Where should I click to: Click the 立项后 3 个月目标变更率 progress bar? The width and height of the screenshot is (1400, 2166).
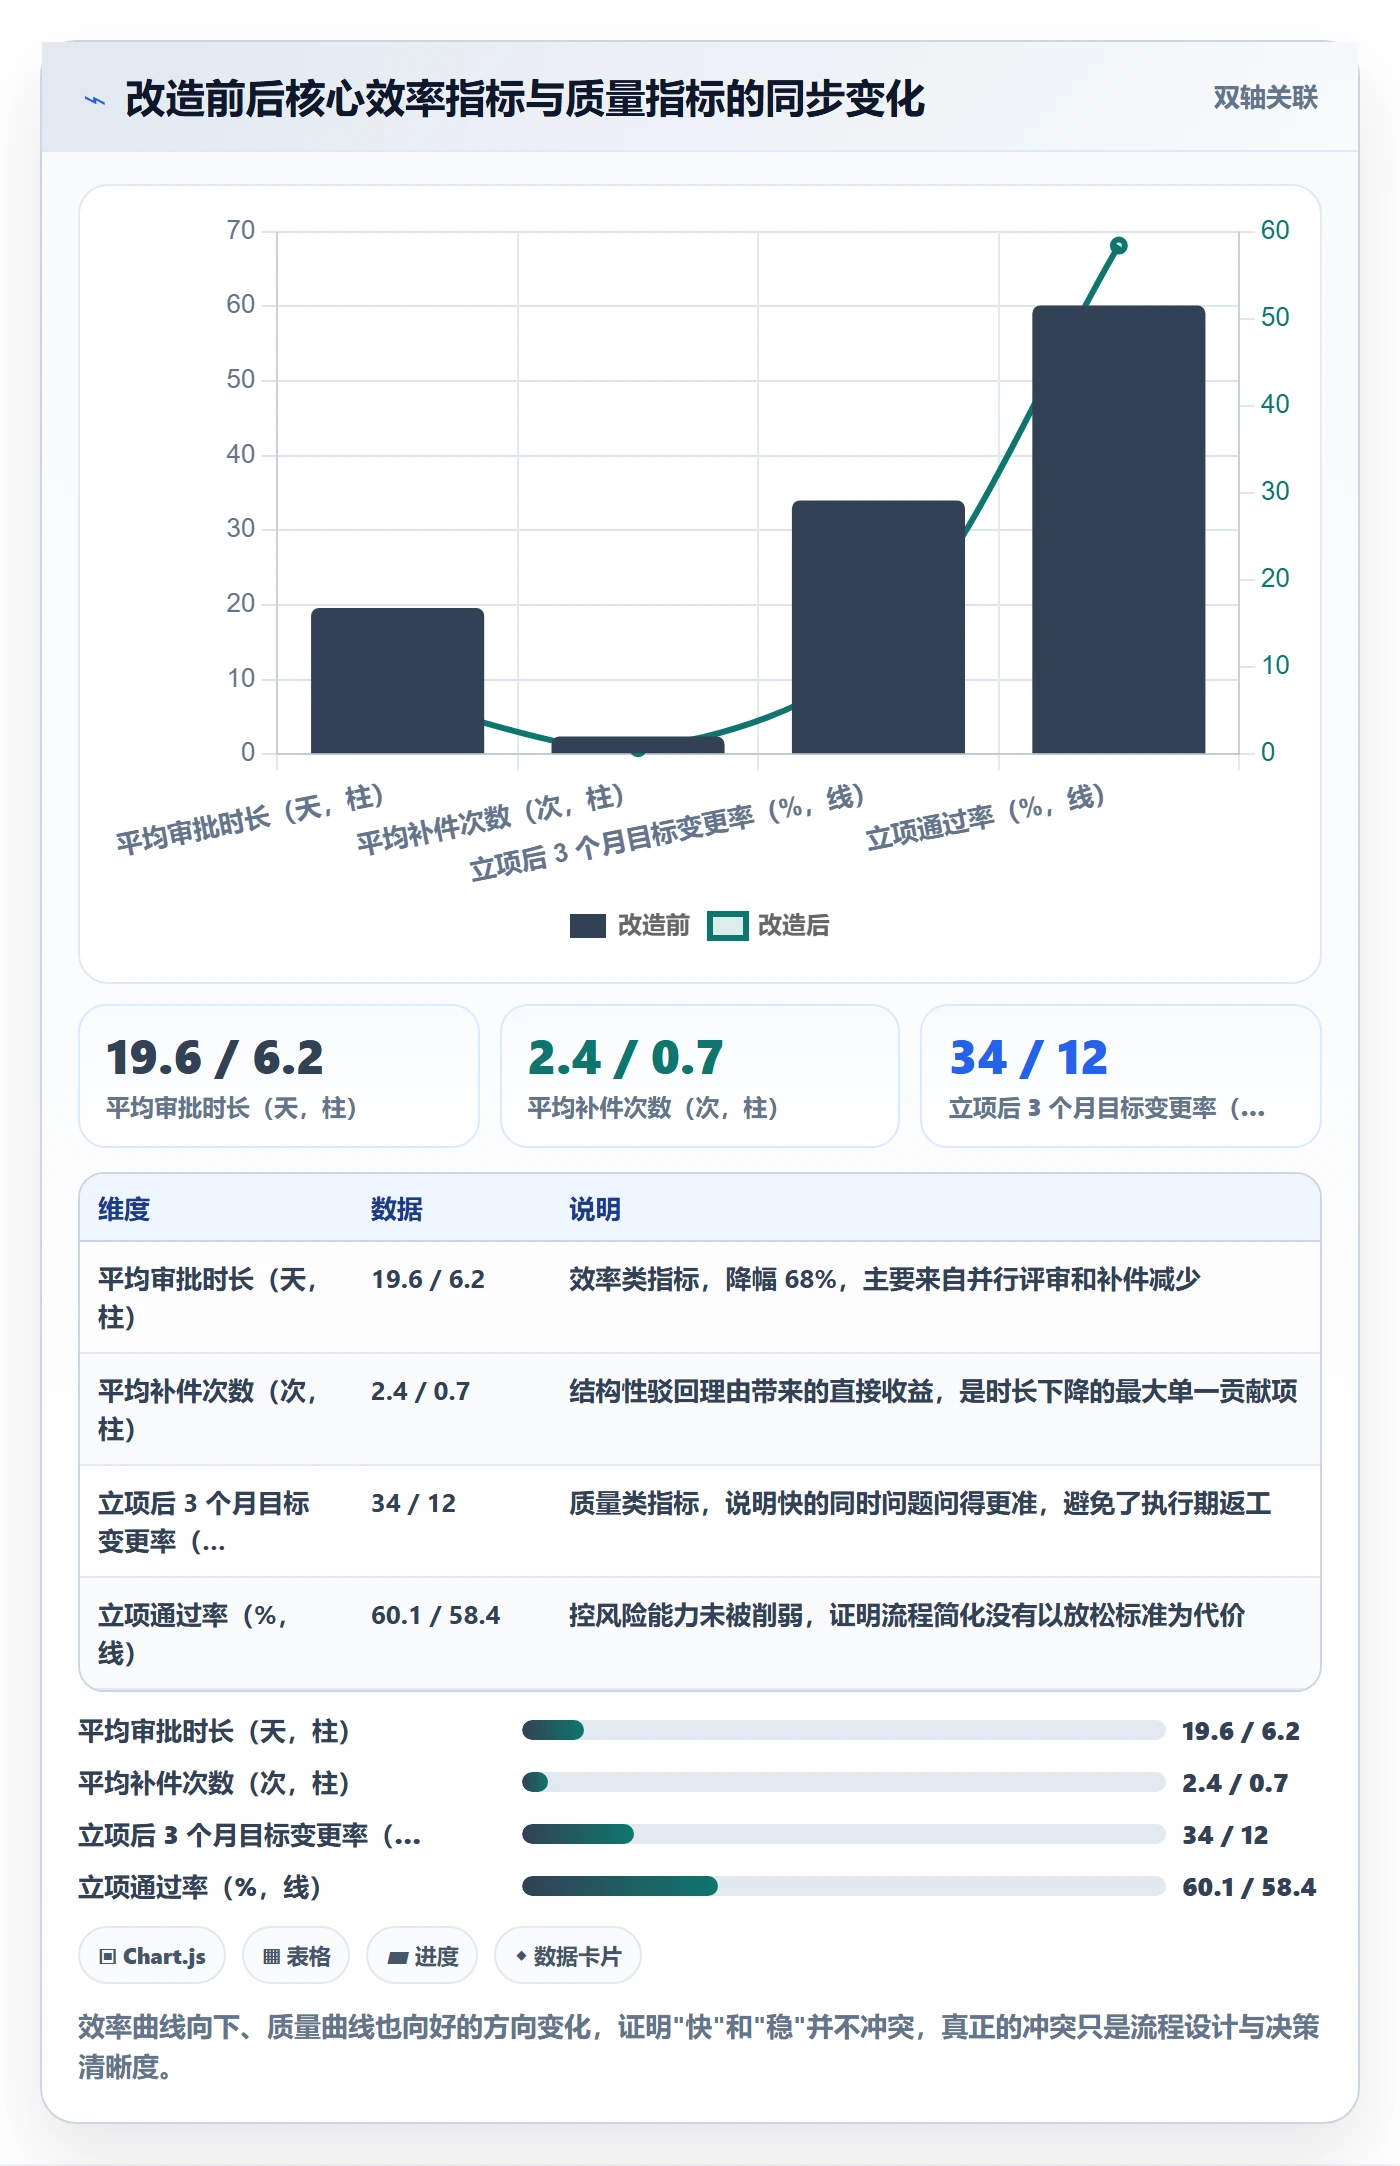coord(843,1835)
